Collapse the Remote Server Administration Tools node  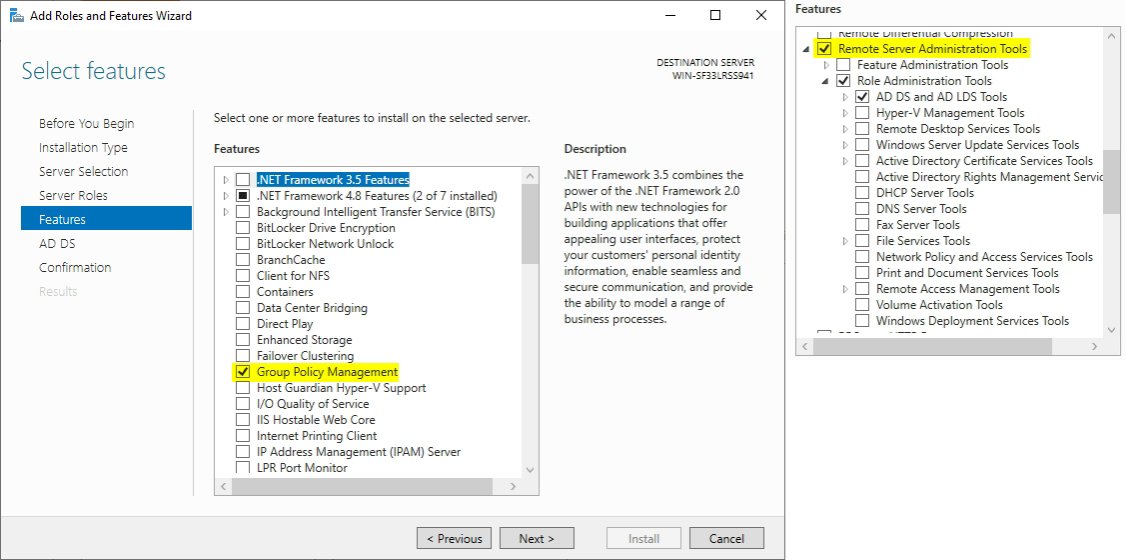(x=806, y=49)
